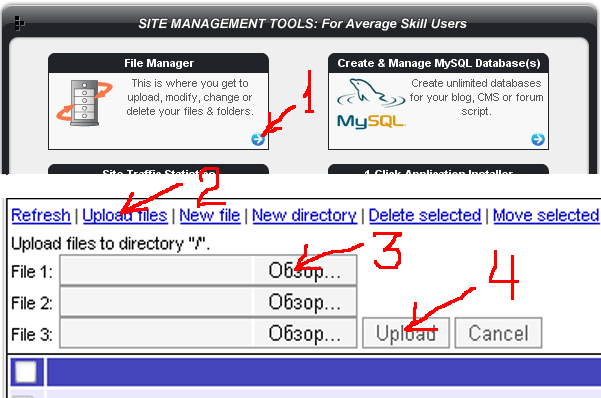Browse for File 1 with Обзор button

(x=305, y=270)
